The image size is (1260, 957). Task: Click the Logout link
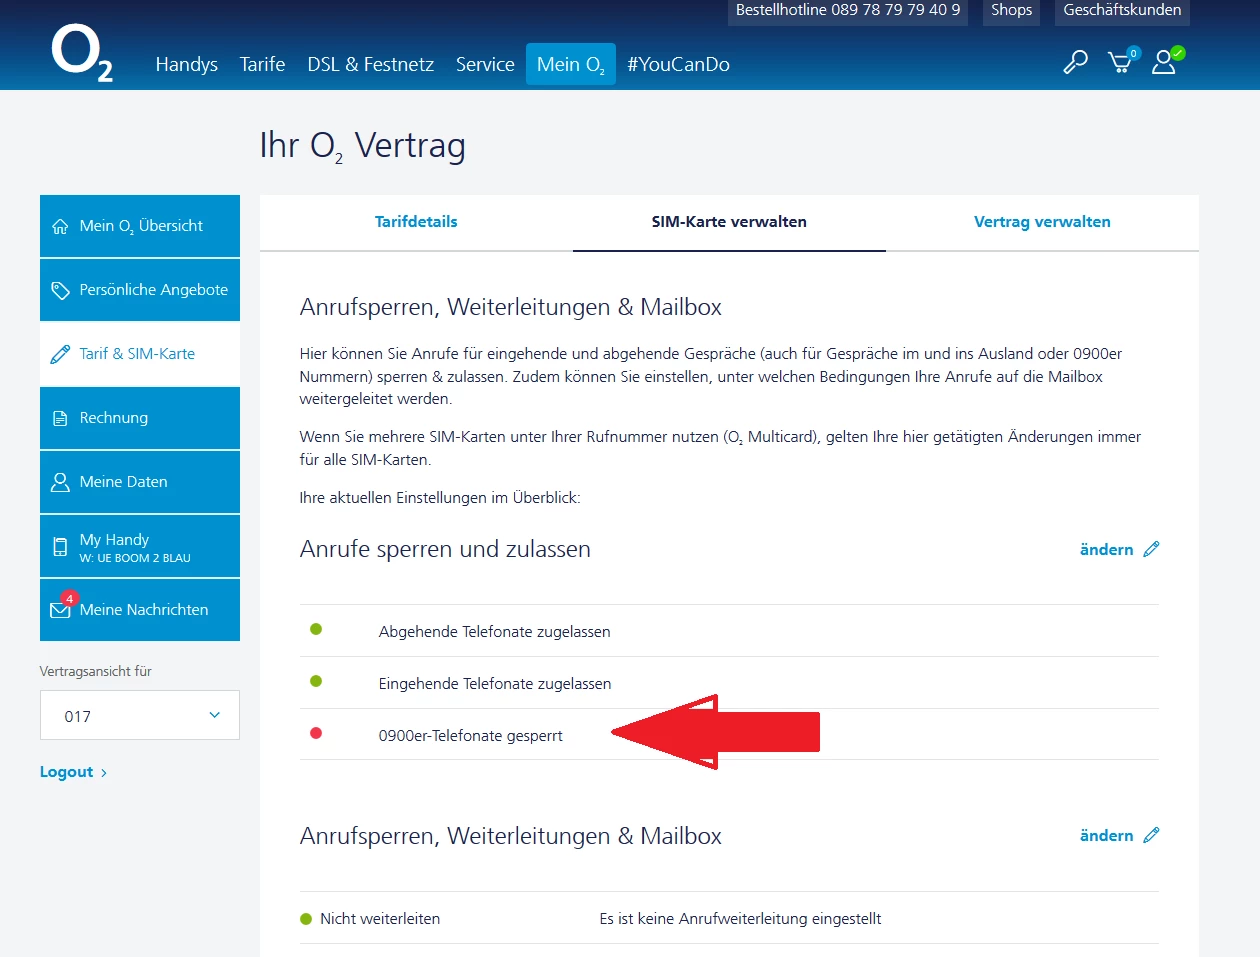coord(73,772)
